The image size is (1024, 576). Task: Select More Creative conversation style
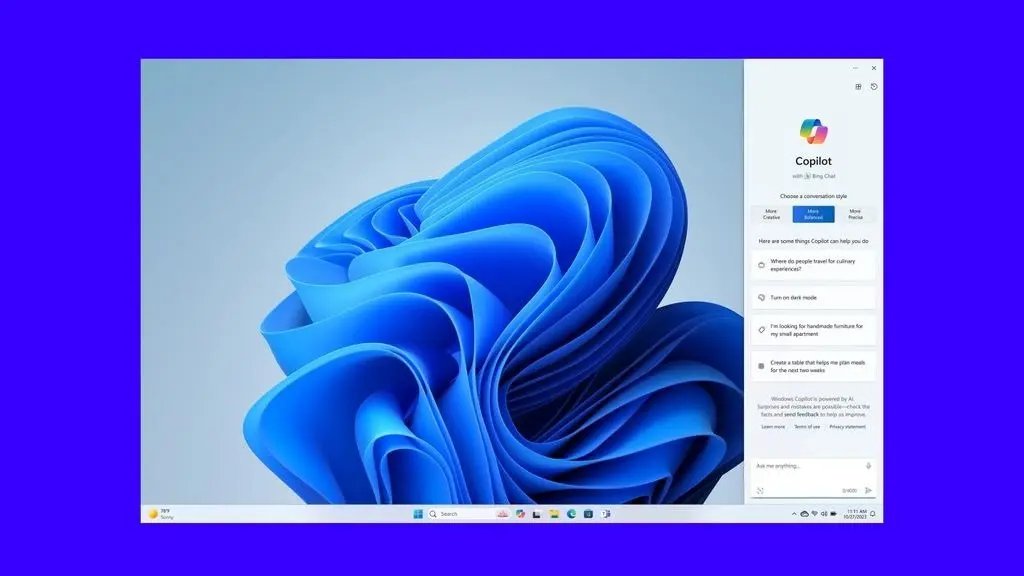pos(771,214)
